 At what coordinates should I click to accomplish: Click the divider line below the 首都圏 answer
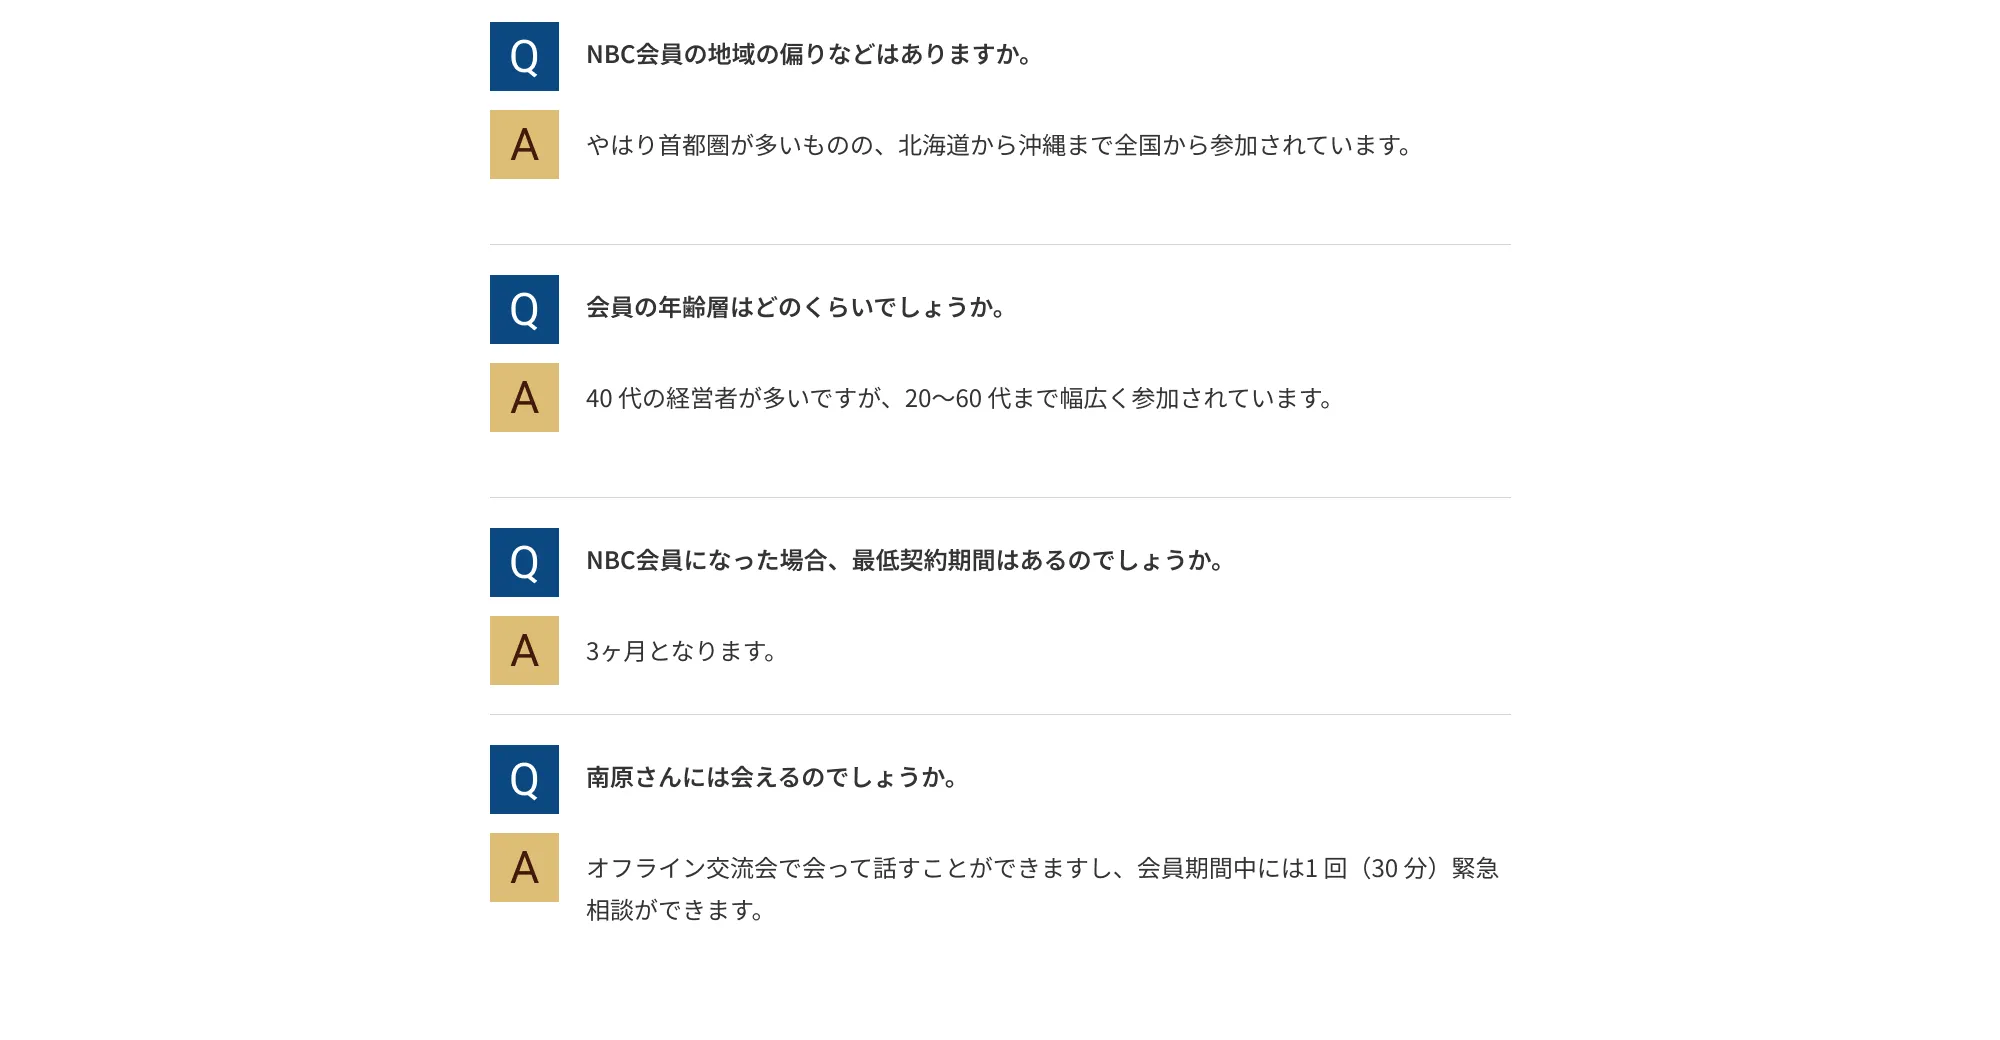tap(1000, 245)
